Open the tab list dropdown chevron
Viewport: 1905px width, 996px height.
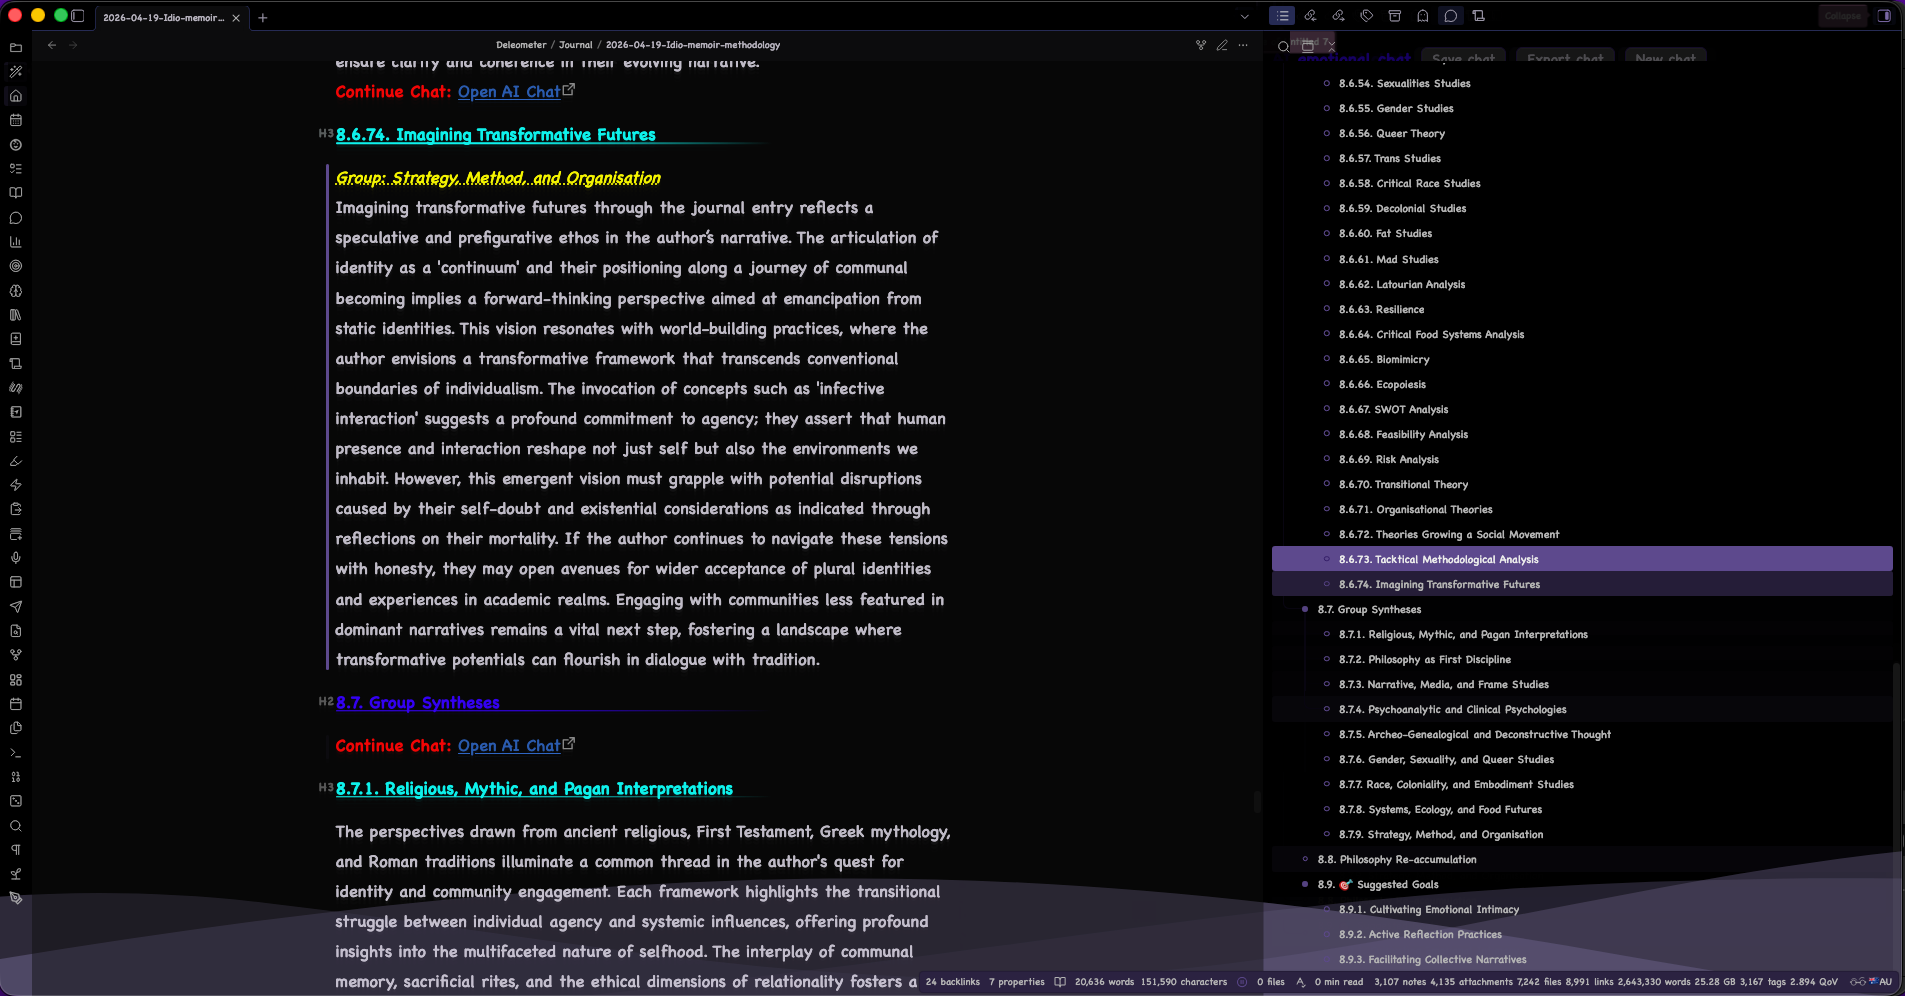tap(1244, 17)
